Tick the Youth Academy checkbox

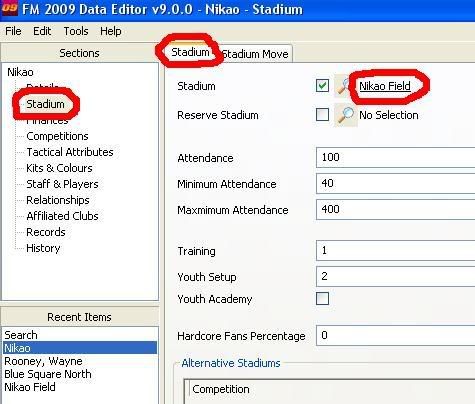[322, 299]
